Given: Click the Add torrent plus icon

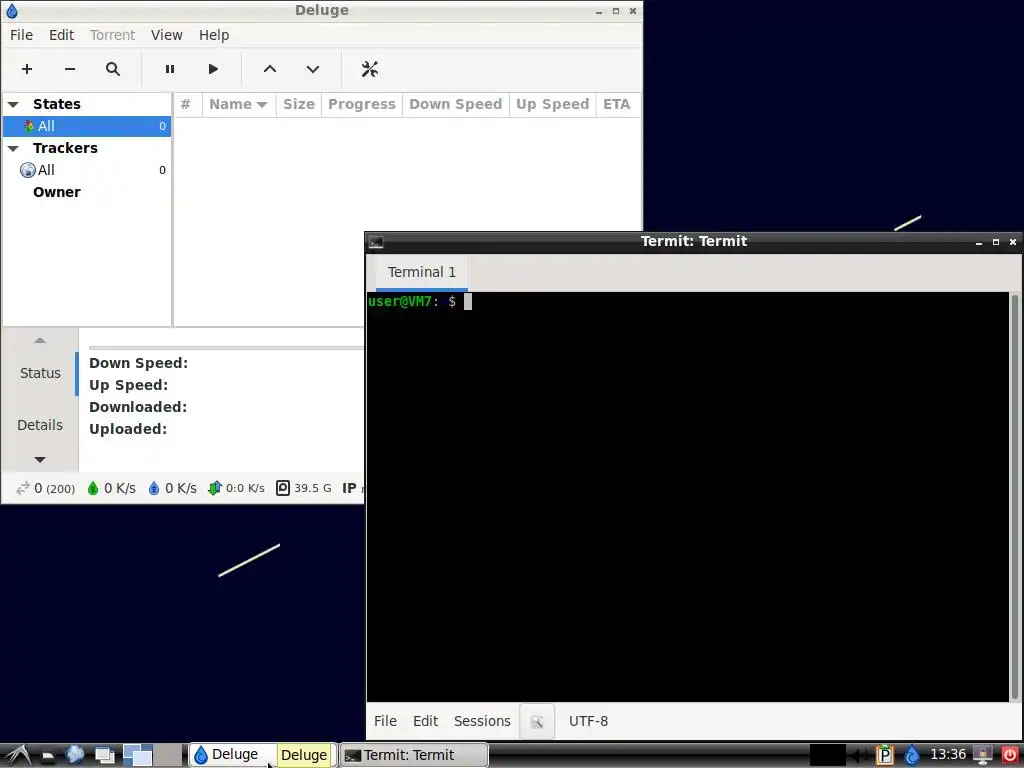Looking at the screenshot, I should coord(27,69).
